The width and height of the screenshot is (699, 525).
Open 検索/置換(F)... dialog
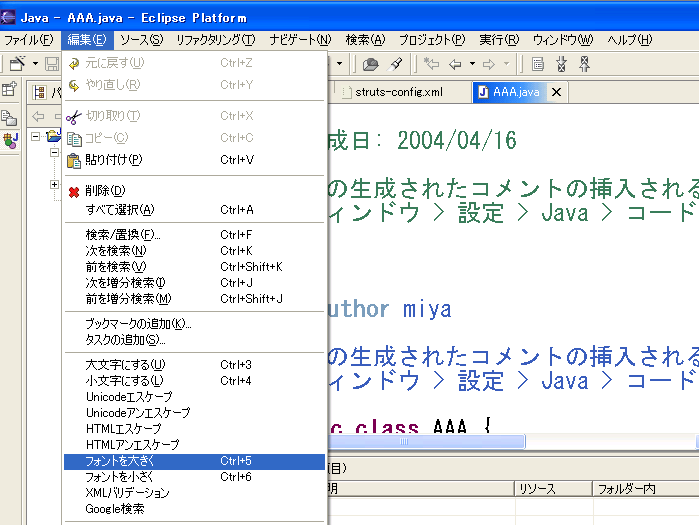coord(194,234)
